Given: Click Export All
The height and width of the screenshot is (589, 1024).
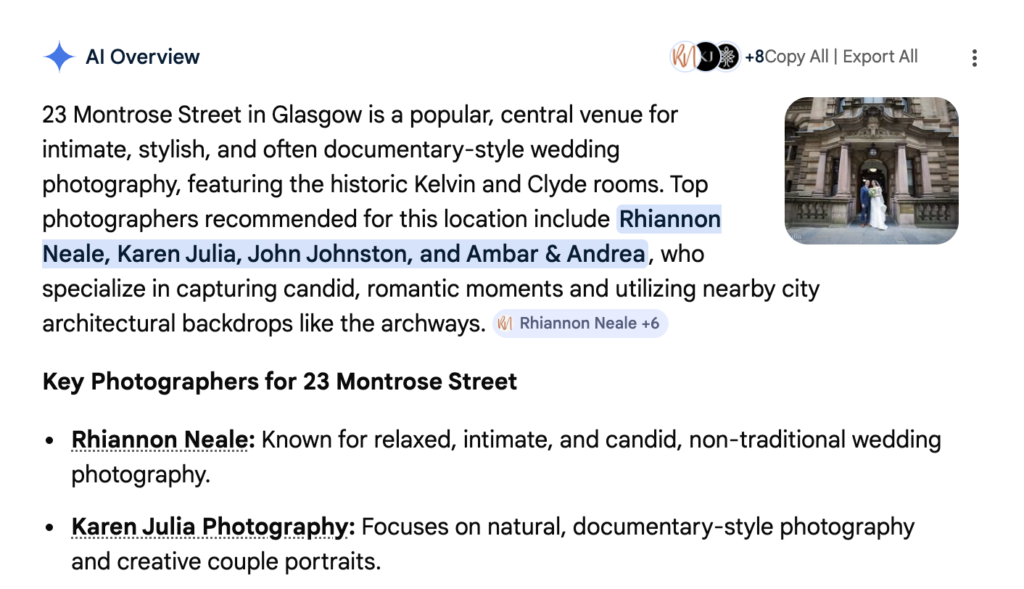Looking at the screenshot, I should pyautogui.click(x=880, y=57).
